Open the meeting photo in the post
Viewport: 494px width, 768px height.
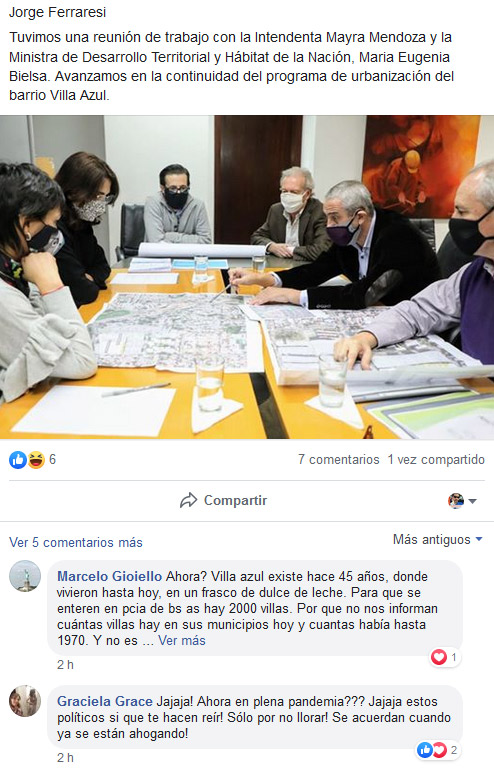click(x=247, y=277)
